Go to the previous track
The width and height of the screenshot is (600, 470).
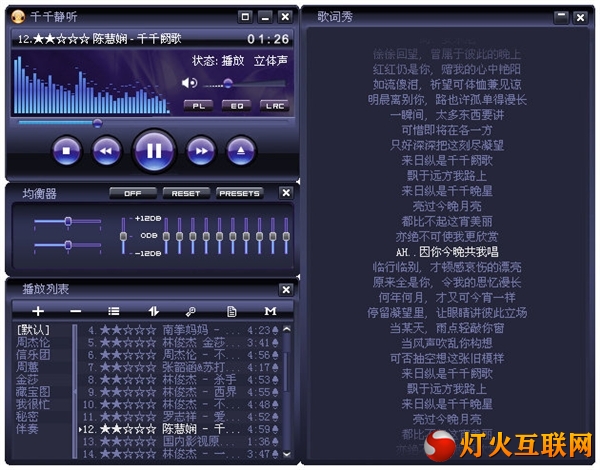pos(106,151)
